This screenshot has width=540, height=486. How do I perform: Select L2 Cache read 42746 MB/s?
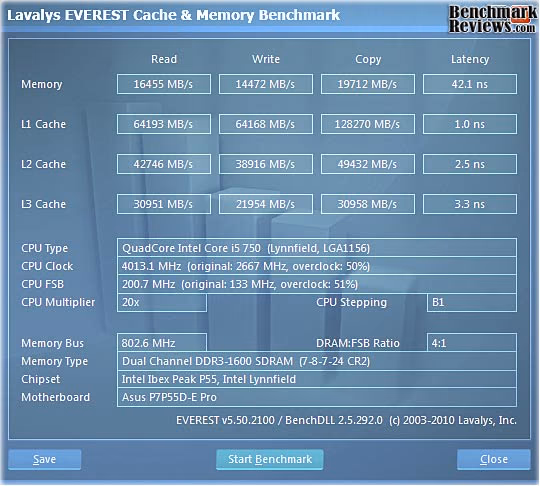[164, 164]
